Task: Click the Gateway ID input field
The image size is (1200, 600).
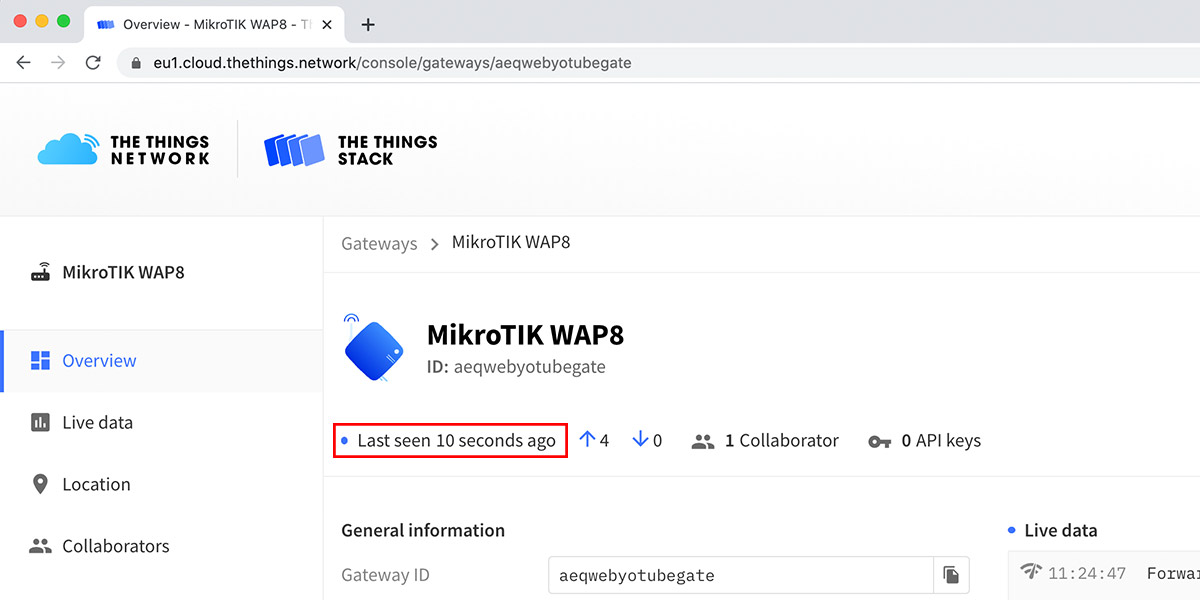Action: coord(741,575)
